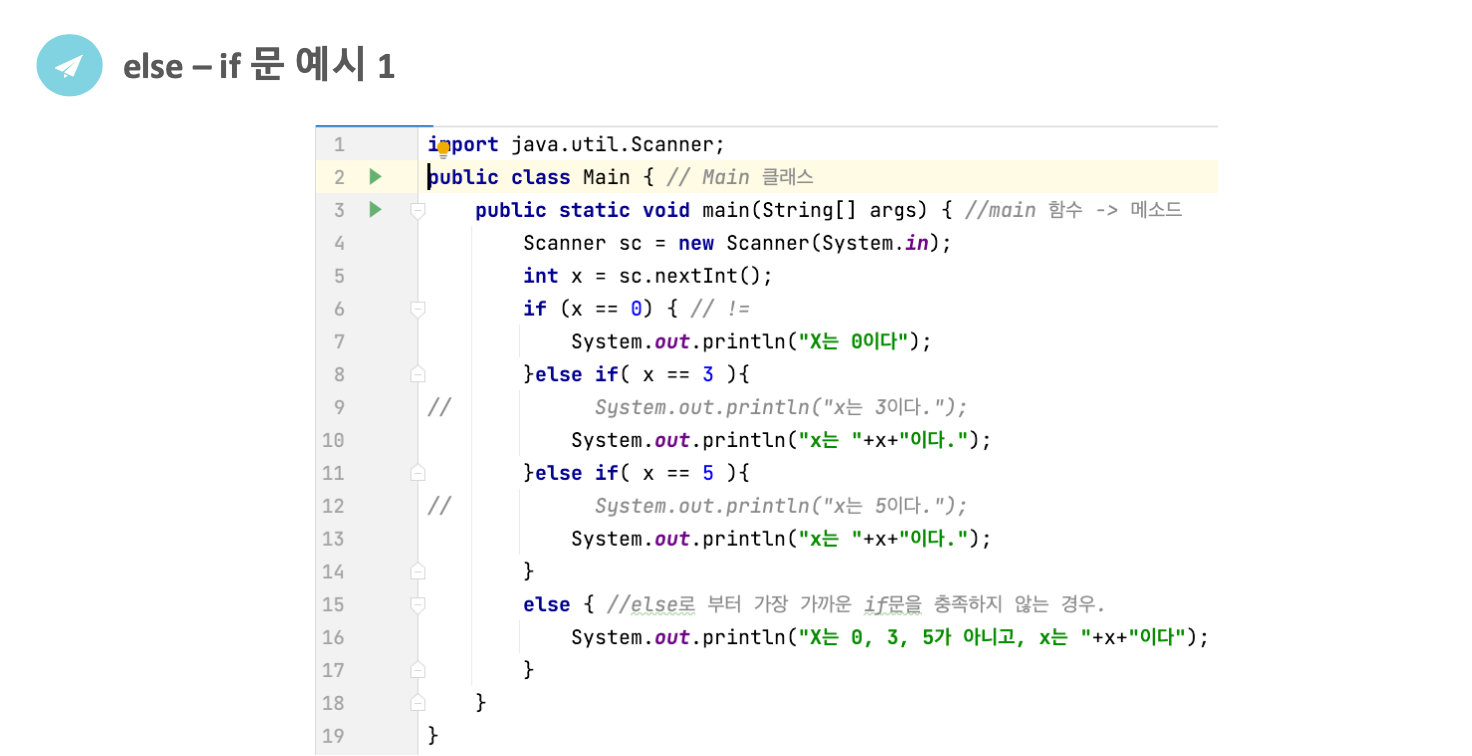Viewport: 1472px width, 756px height.
Task: Click the run arrow beside class Main
Action: pyautogui.click(x=375, y=177)
